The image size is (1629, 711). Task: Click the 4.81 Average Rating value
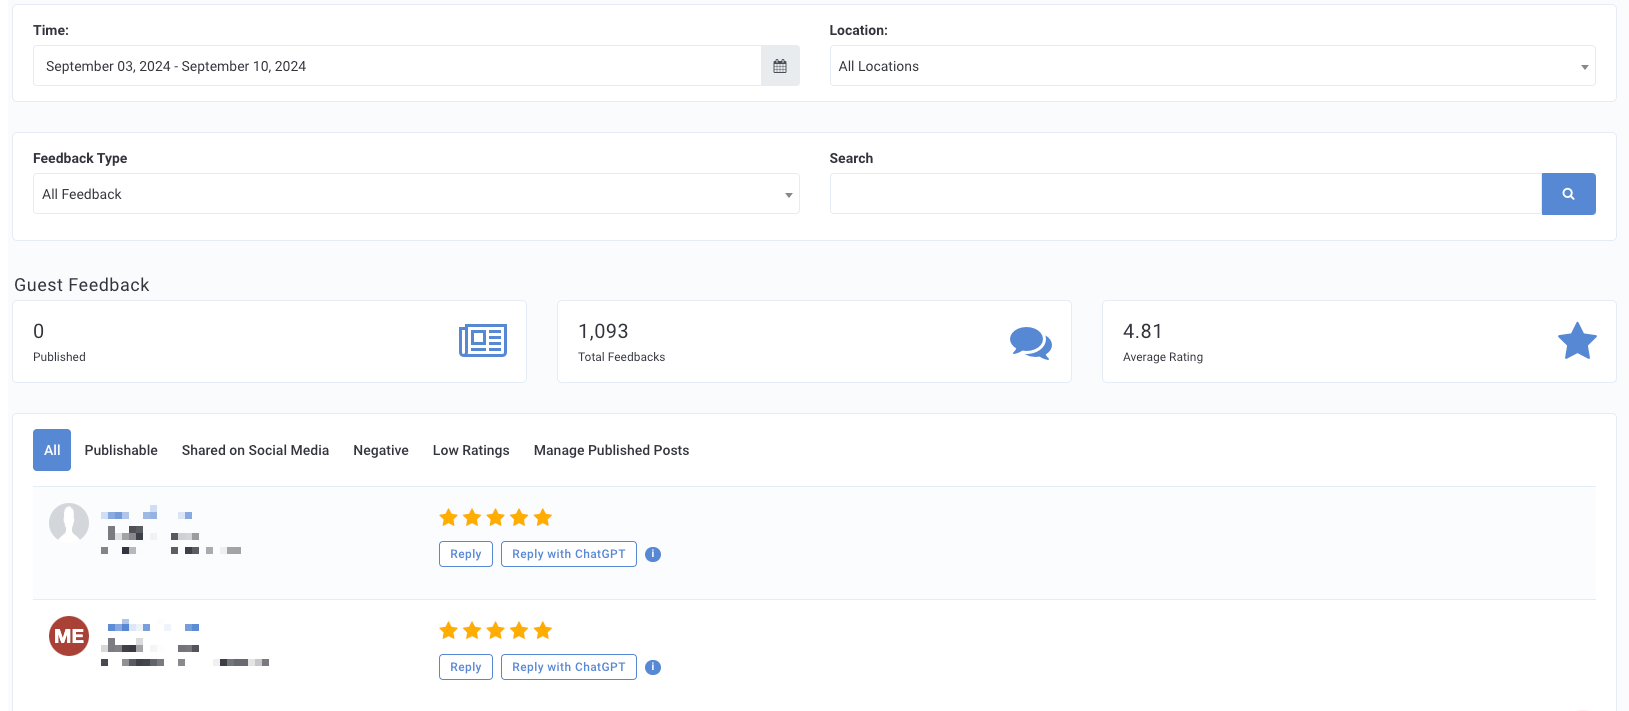point(1142,331)
